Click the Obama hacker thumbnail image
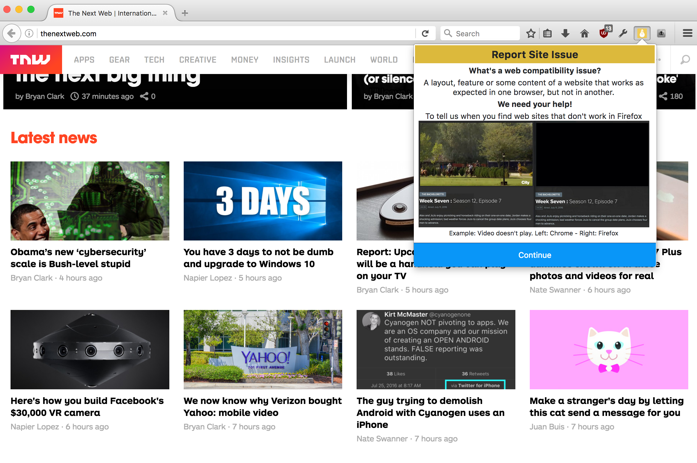This screenshot has width=697, height=463. tap(90, 201)
